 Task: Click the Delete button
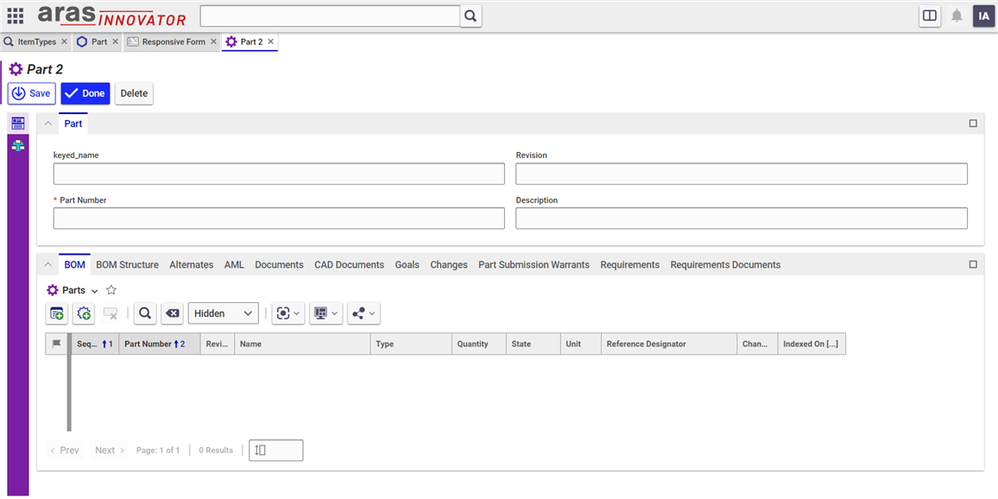(134, 93)
